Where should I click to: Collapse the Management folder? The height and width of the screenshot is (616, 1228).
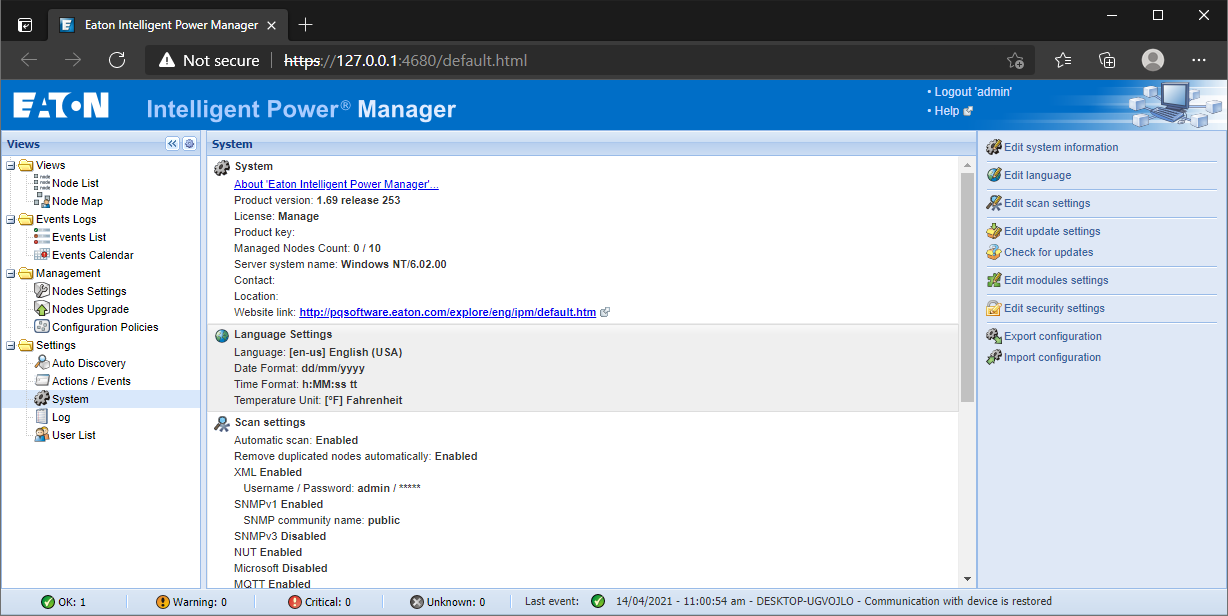coord(10,273)
